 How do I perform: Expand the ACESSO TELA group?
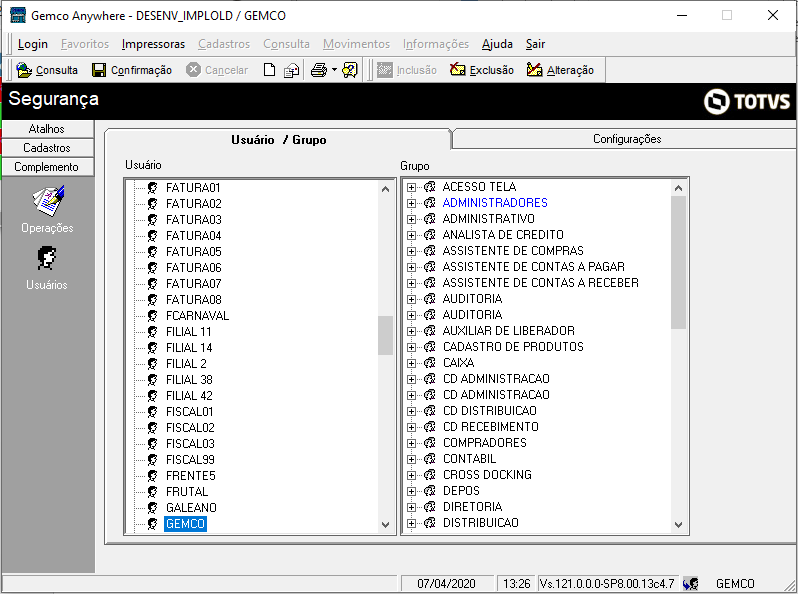tap(411, 187)
